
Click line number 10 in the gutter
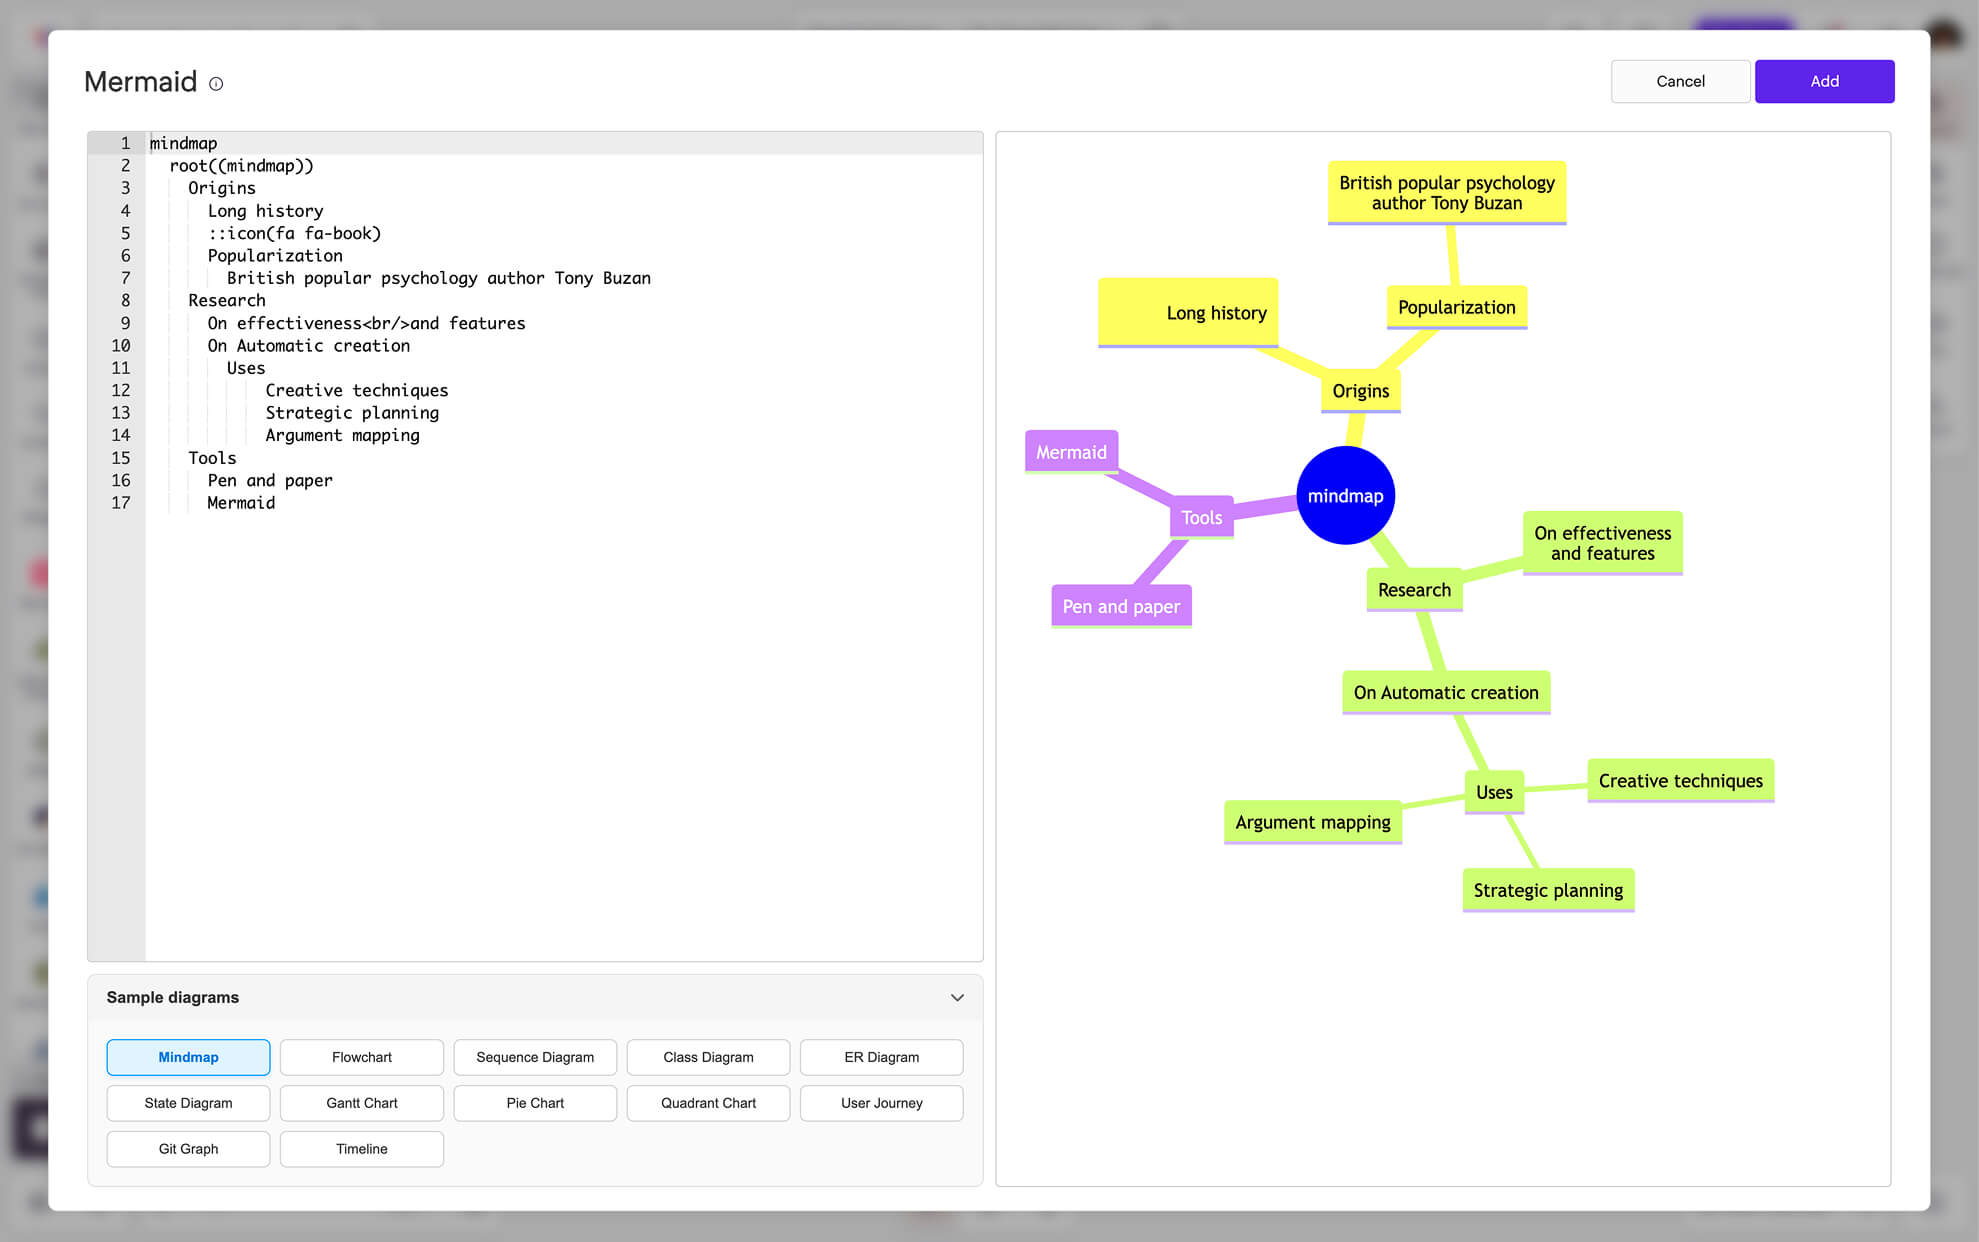(120, 346)
